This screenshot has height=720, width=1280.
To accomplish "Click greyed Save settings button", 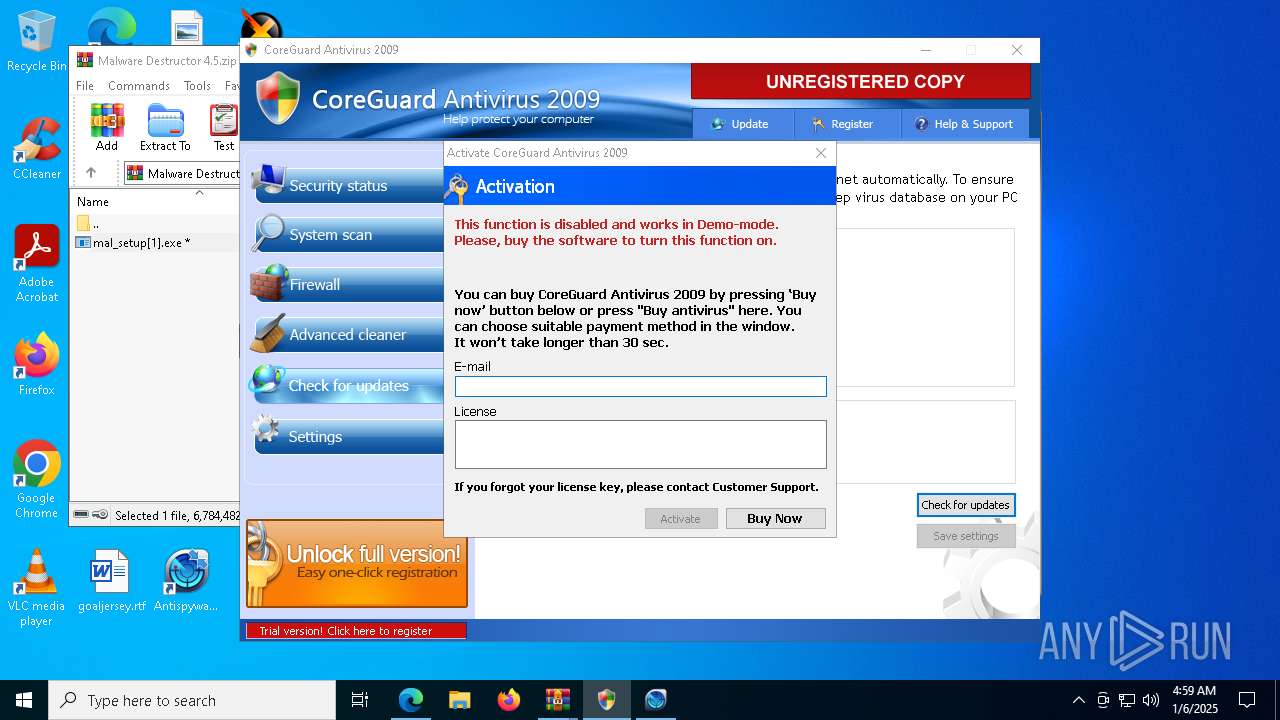I will pyautogui.click(x=966, y=536).
